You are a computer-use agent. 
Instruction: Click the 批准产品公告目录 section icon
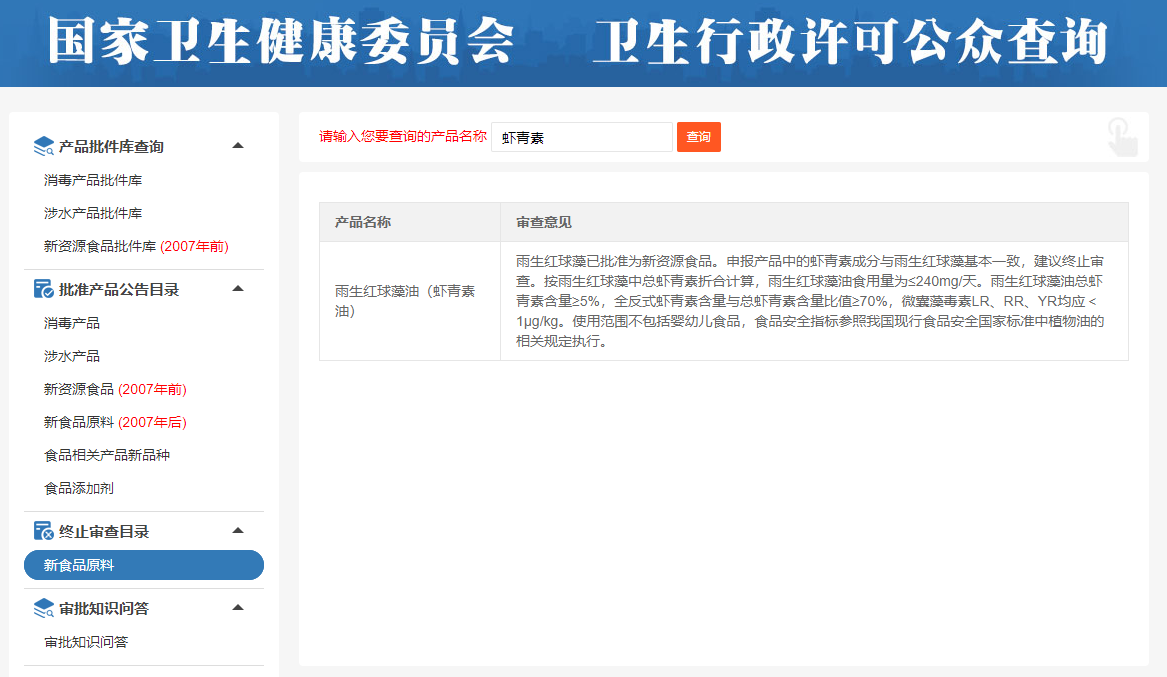[x=44, y=289]
